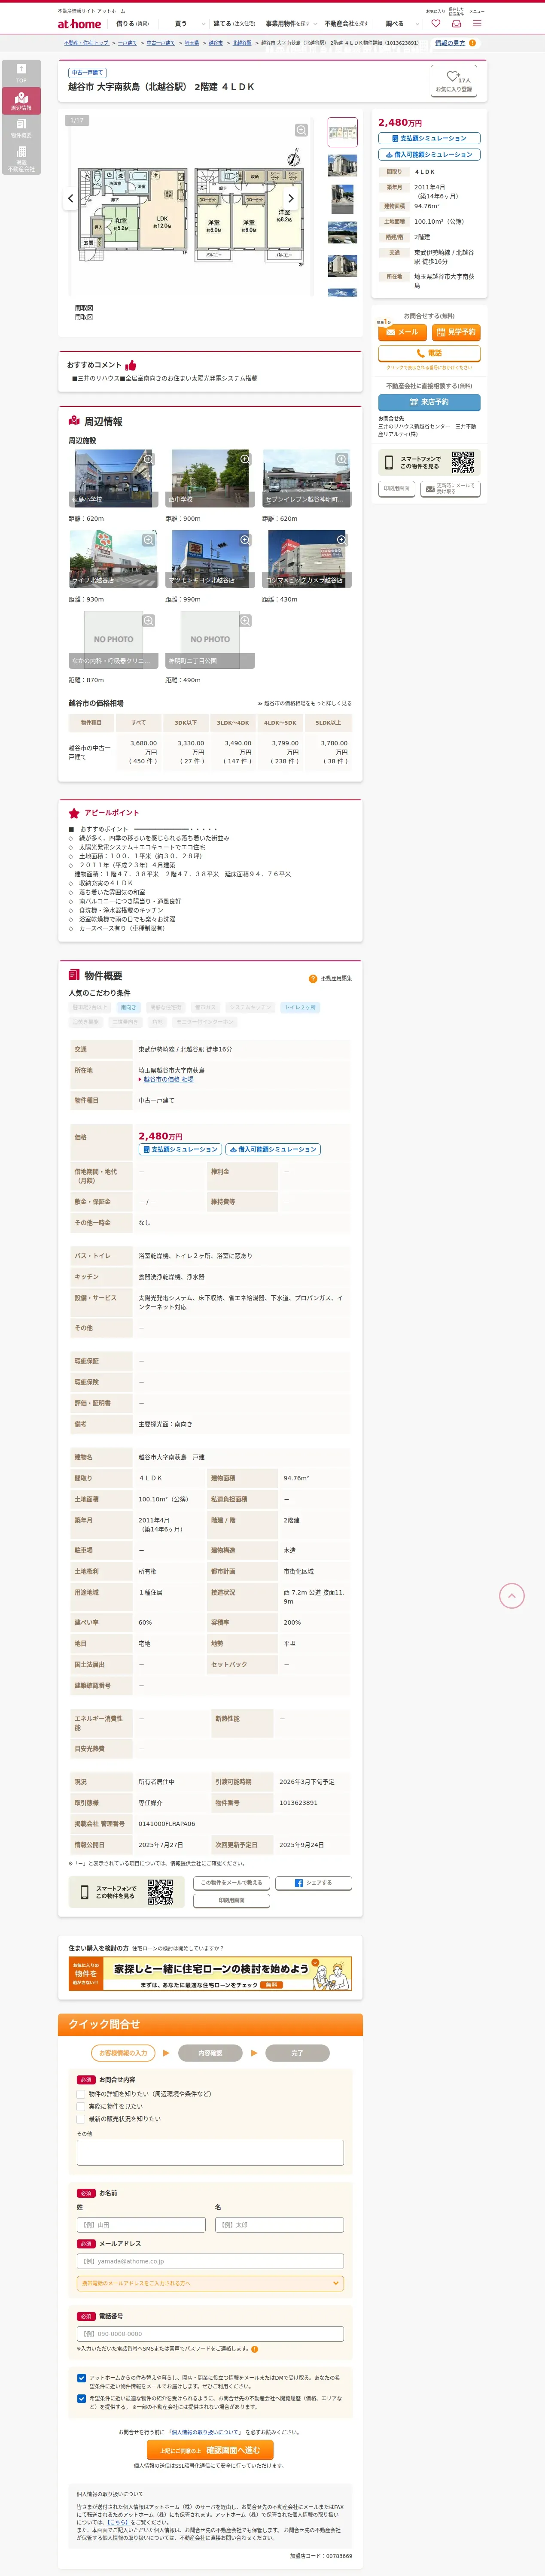Open the 越谷市の価格相場をもっと詳しく見る link
The height and width of the screenshot is (2576, 545).
click(304, 703)
